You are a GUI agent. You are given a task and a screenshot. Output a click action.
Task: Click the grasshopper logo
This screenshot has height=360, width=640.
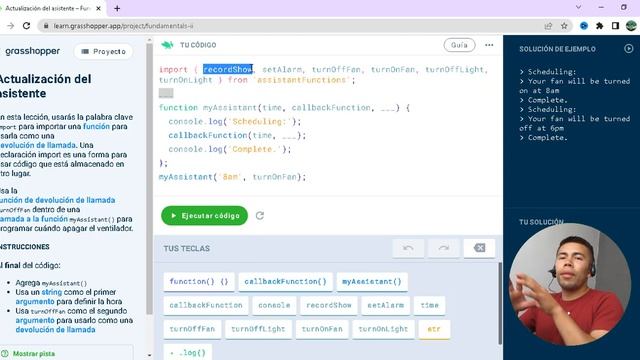pyautogui.click(x=33, y=51)
